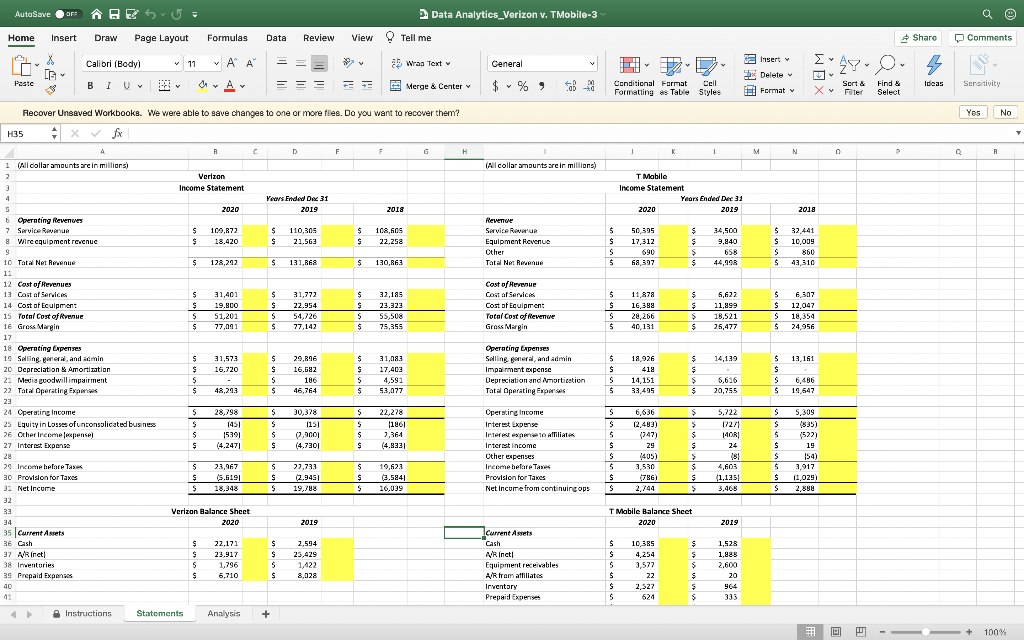This screenshot has height=640, width=1024.
Task: Click the Share button
Action: pyautogui.click(x=918, y=38)
